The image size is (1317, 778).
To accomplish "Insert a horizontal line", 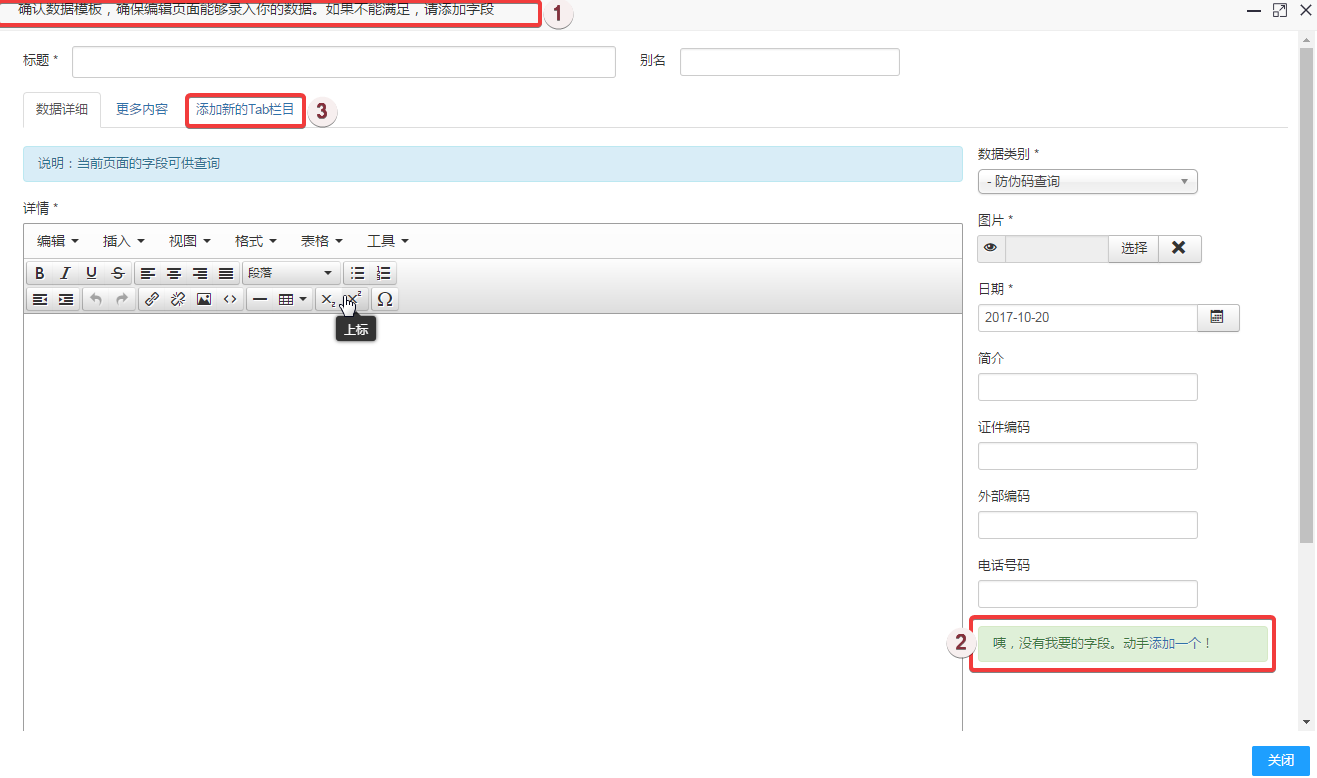I will (x=260, y=299).
